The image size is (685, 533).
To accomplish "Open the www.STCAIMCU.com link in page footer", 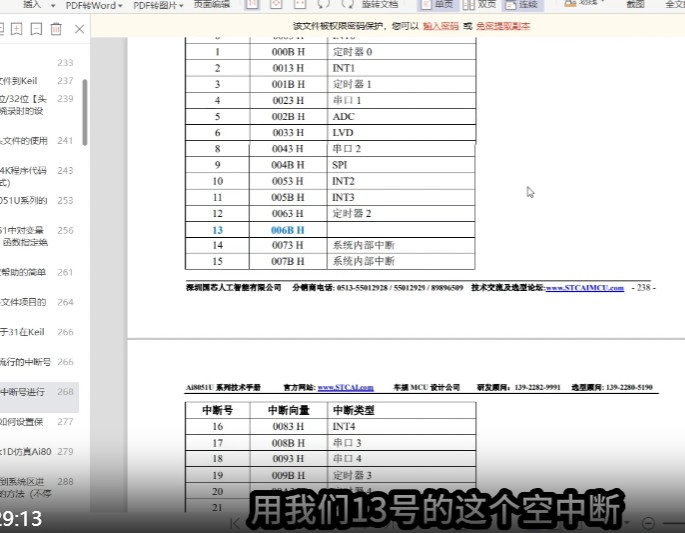I will [585, 288].
